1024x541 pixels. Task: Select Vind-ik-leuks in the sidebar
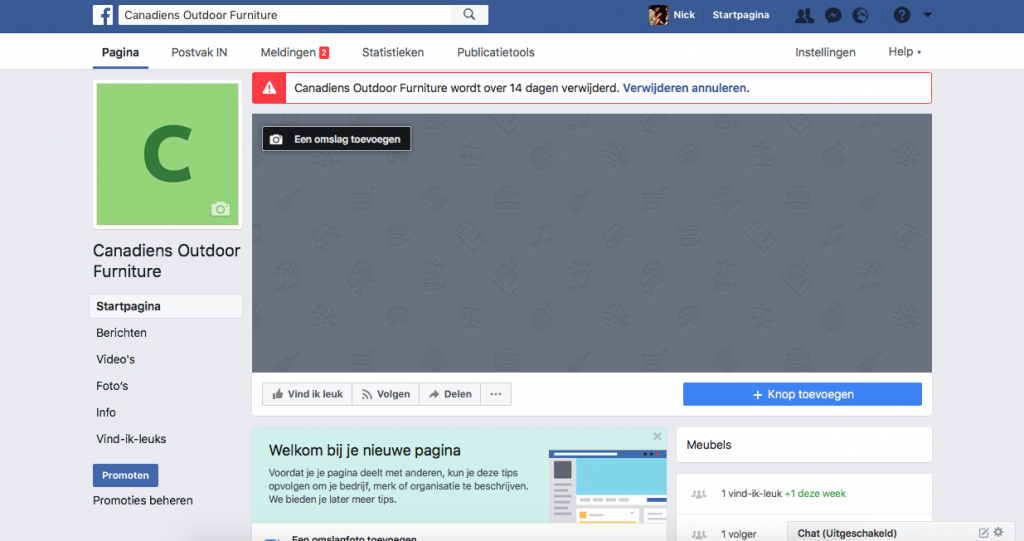click(x=131, y=439)
